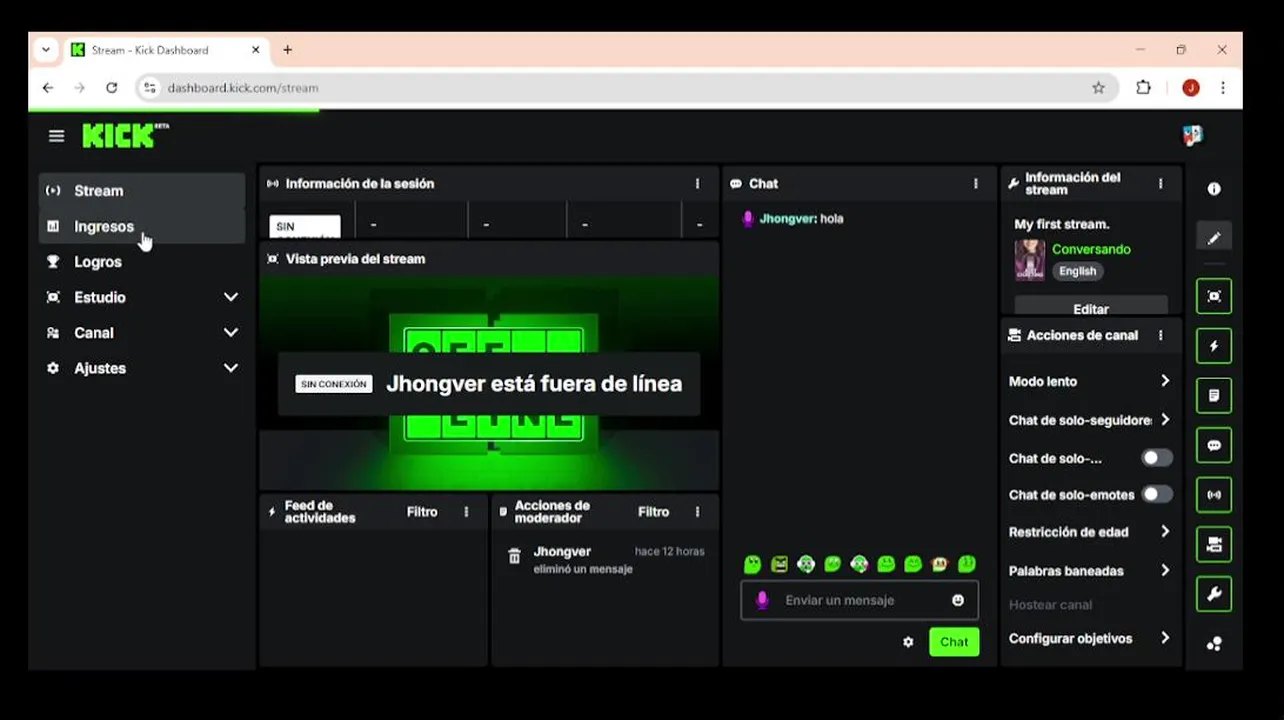Image resolution: width=1284 pixels, height=720 pixels.
Task: Open Filtro in Acciones de moderador
Action: click(653, 512)
